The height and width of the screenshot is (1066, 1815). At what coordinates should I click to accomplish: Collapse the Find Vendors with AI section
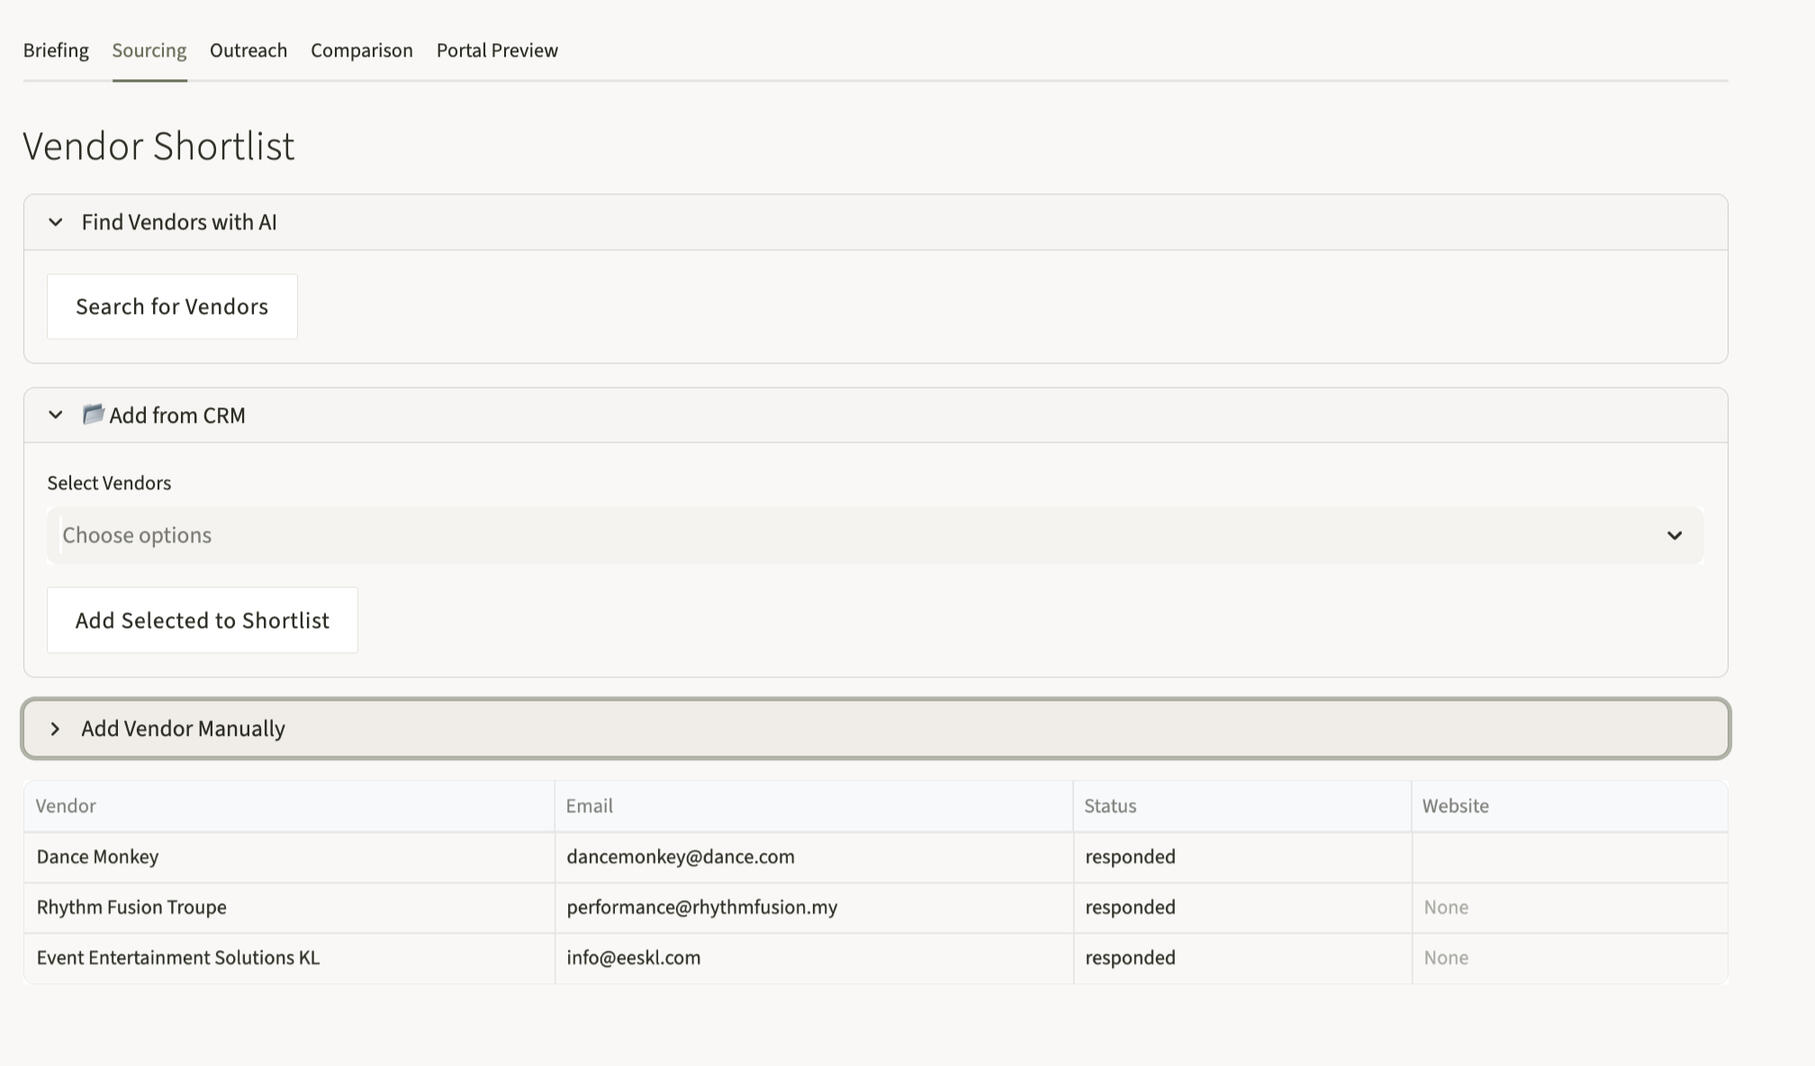coord(178,222)
